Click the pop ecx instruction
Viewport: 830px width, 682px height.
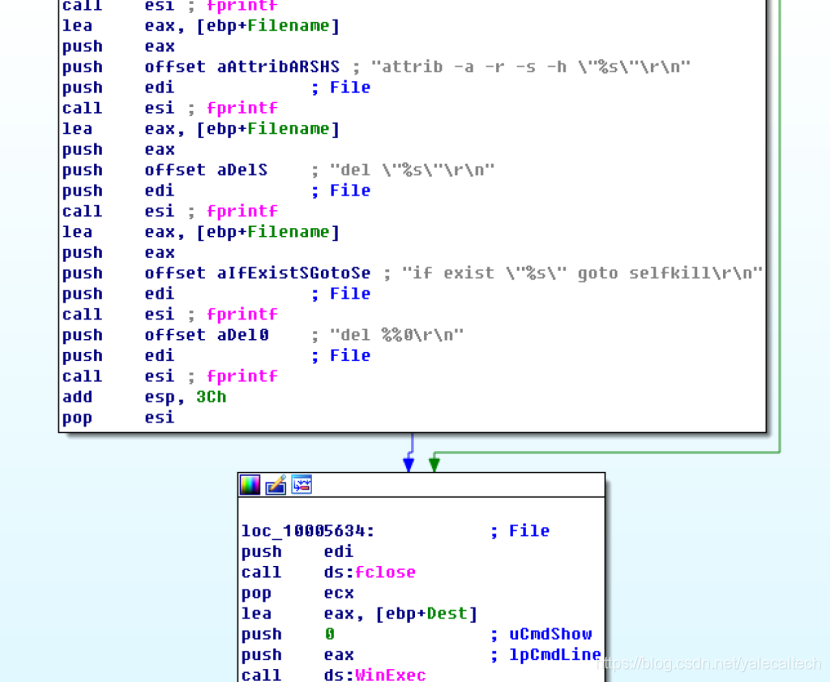[x=297, y=593]
